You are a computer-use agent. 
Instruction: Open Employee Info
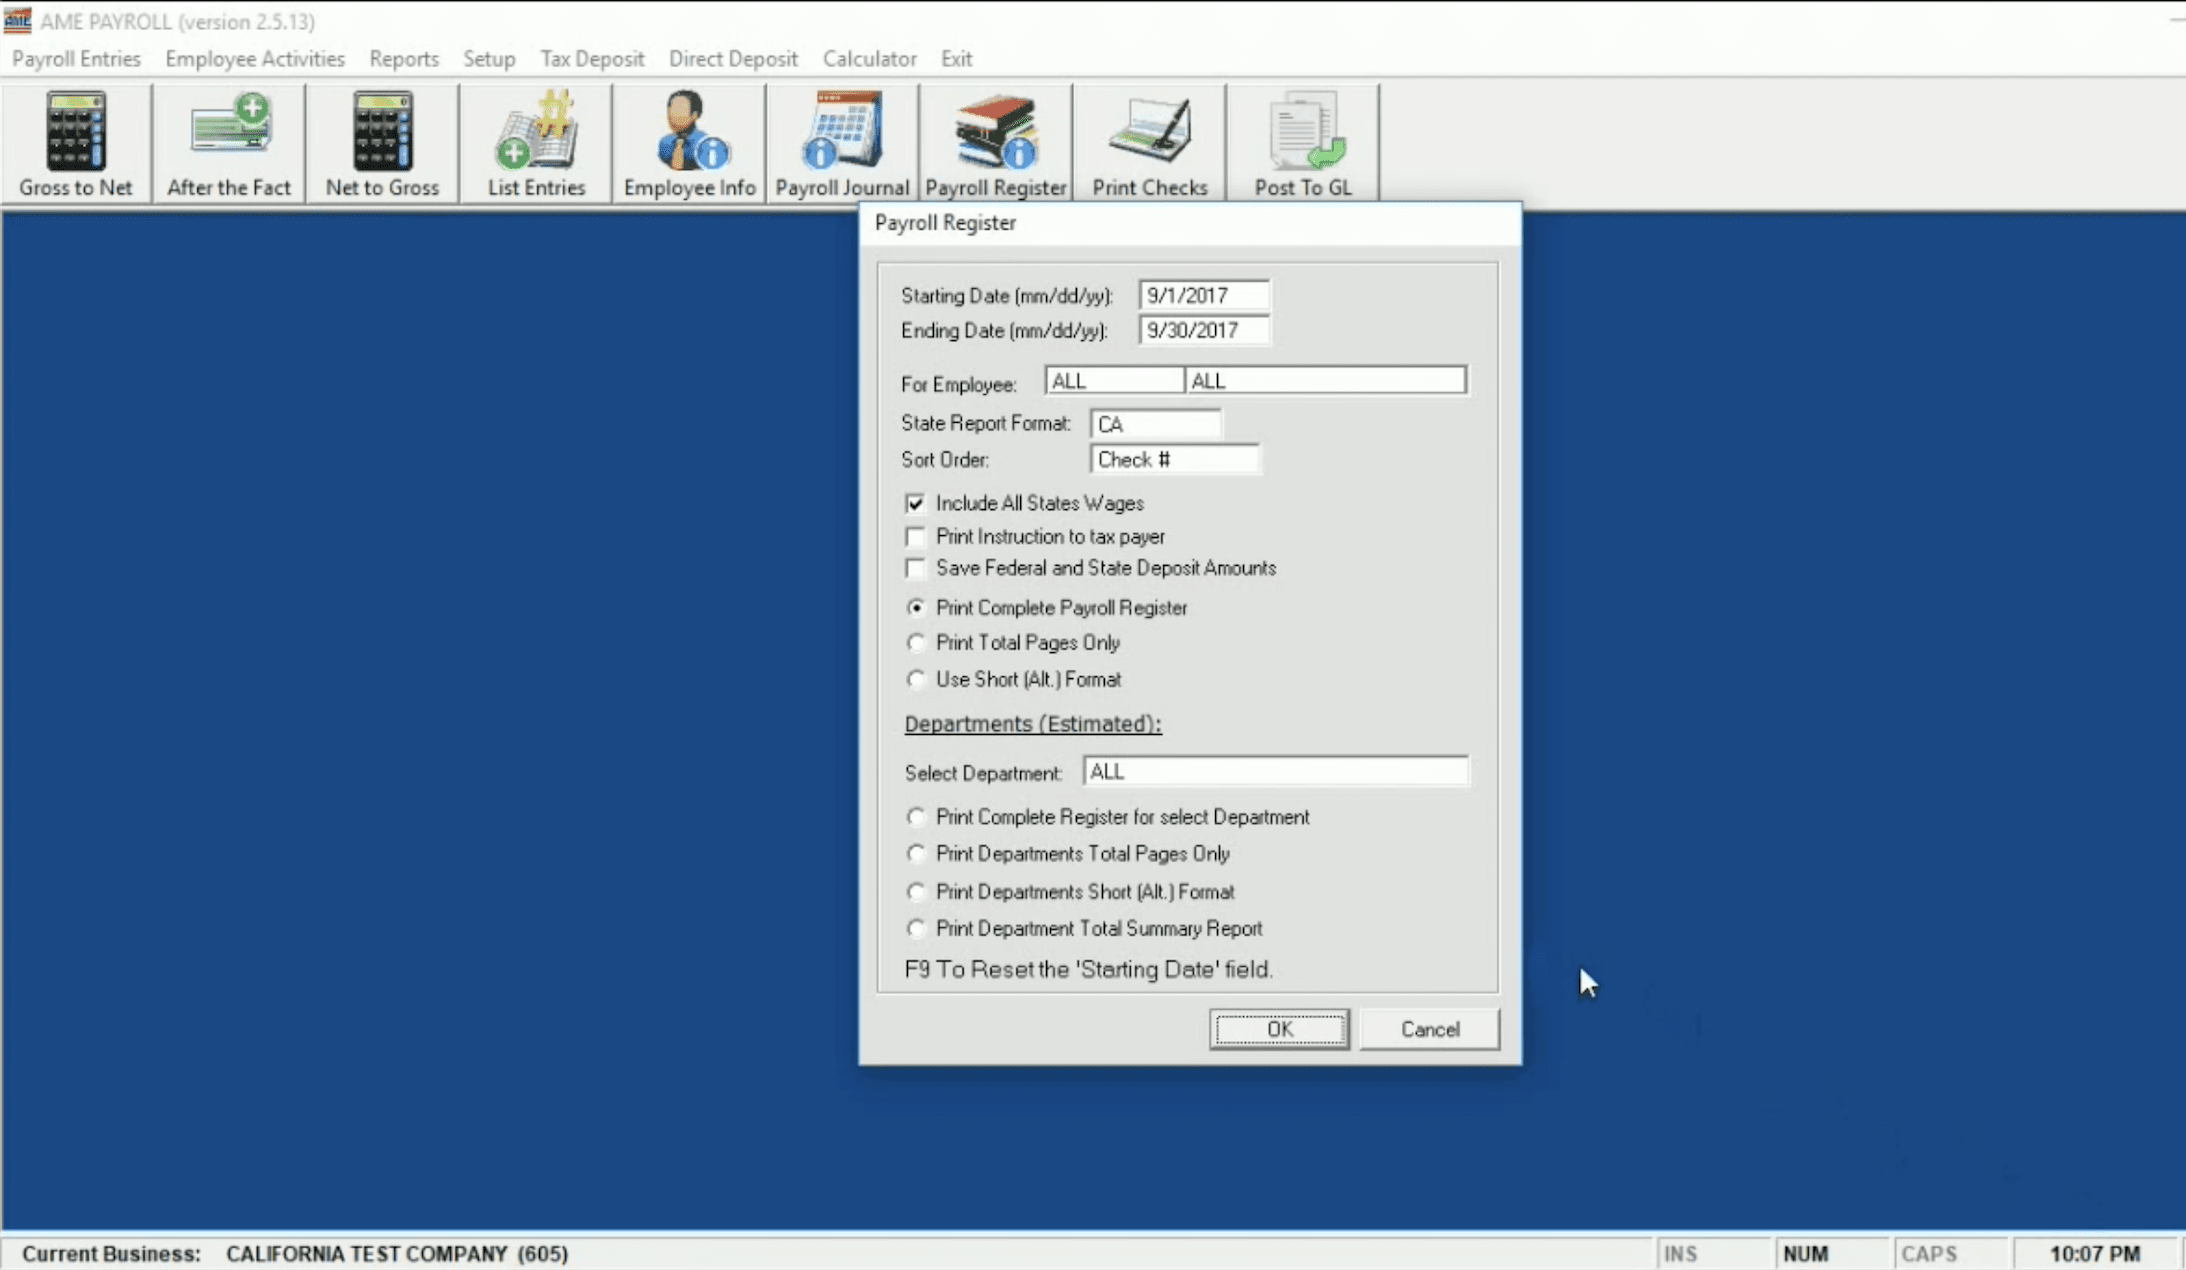pos(688,140)
